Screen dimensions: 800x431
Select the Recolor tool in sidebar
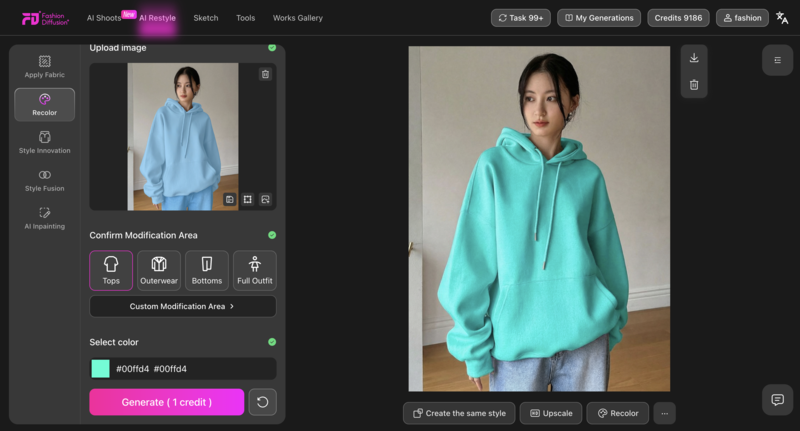(x=44, y=105)
